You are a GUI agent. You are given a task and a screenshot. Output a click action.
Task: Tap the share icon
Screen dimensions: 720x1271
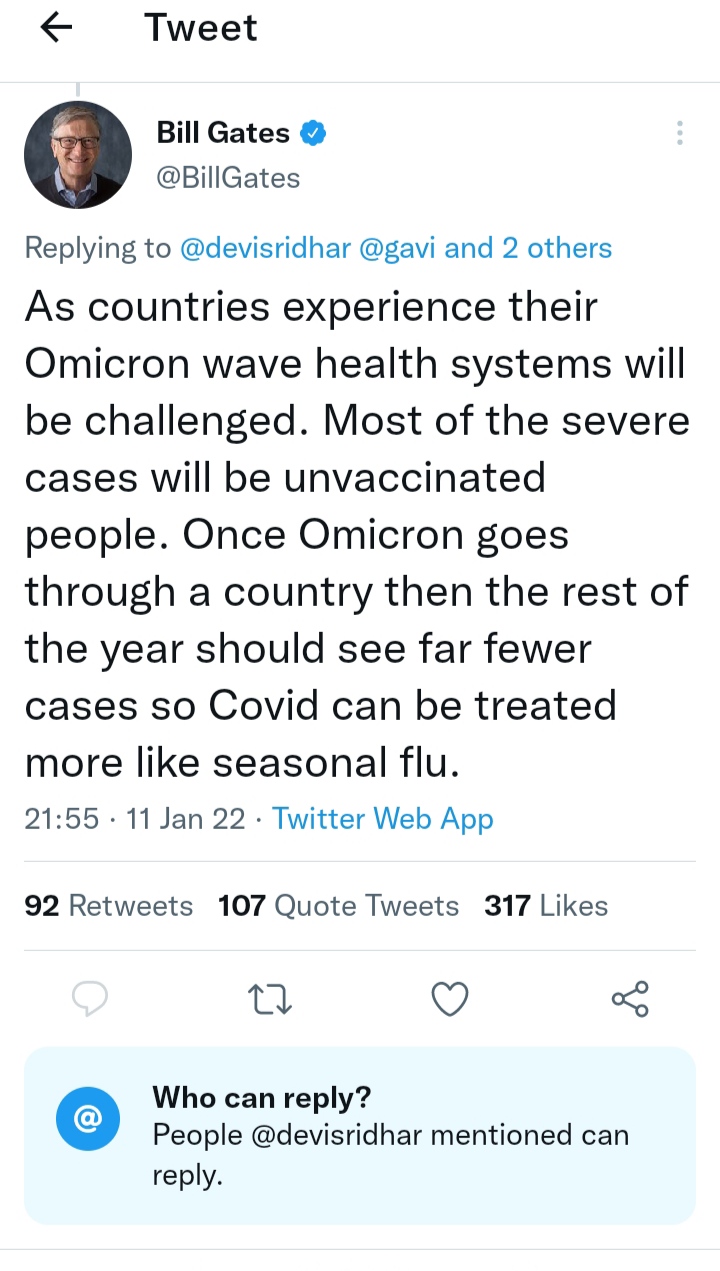click(x=630, y=998)
